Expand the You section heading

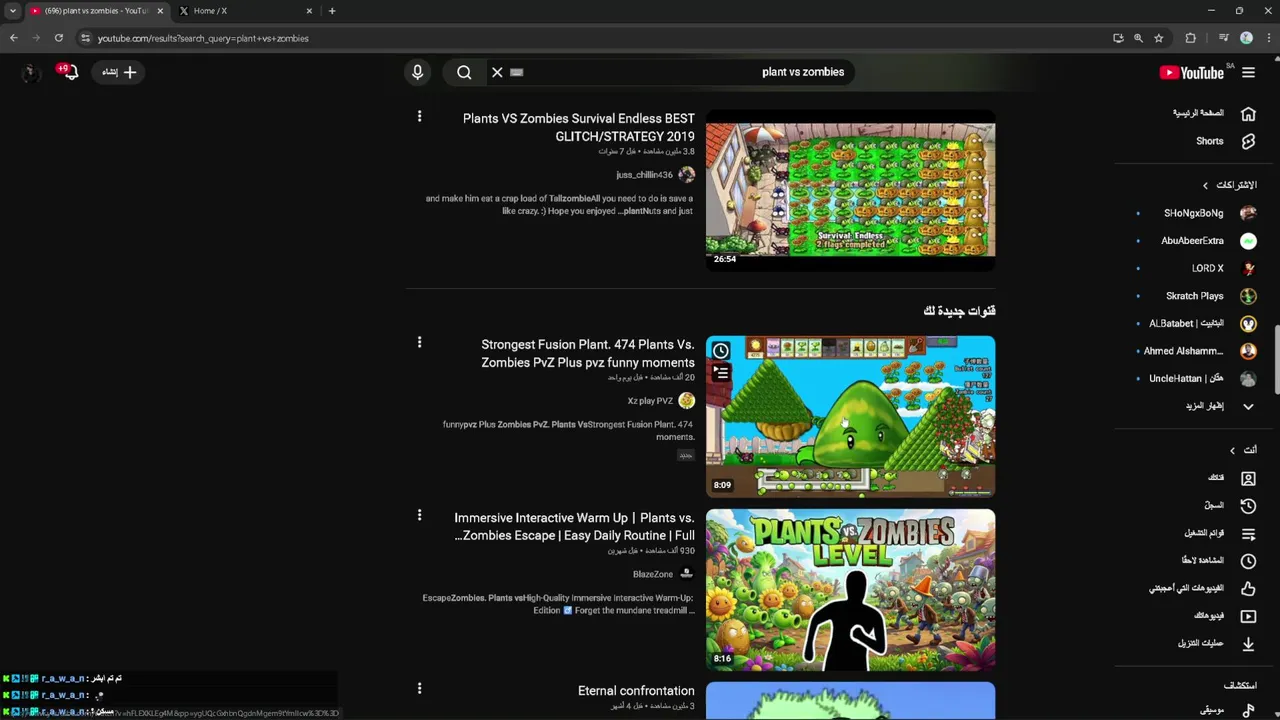coord(1242,450)
